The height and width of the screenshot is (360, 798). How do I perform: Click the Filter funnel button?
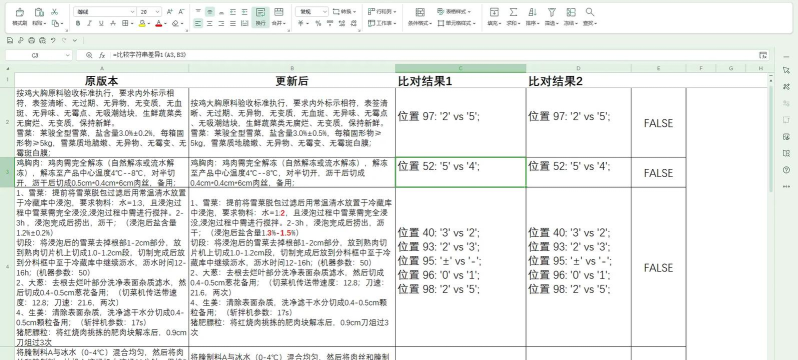tap(552, 17)
